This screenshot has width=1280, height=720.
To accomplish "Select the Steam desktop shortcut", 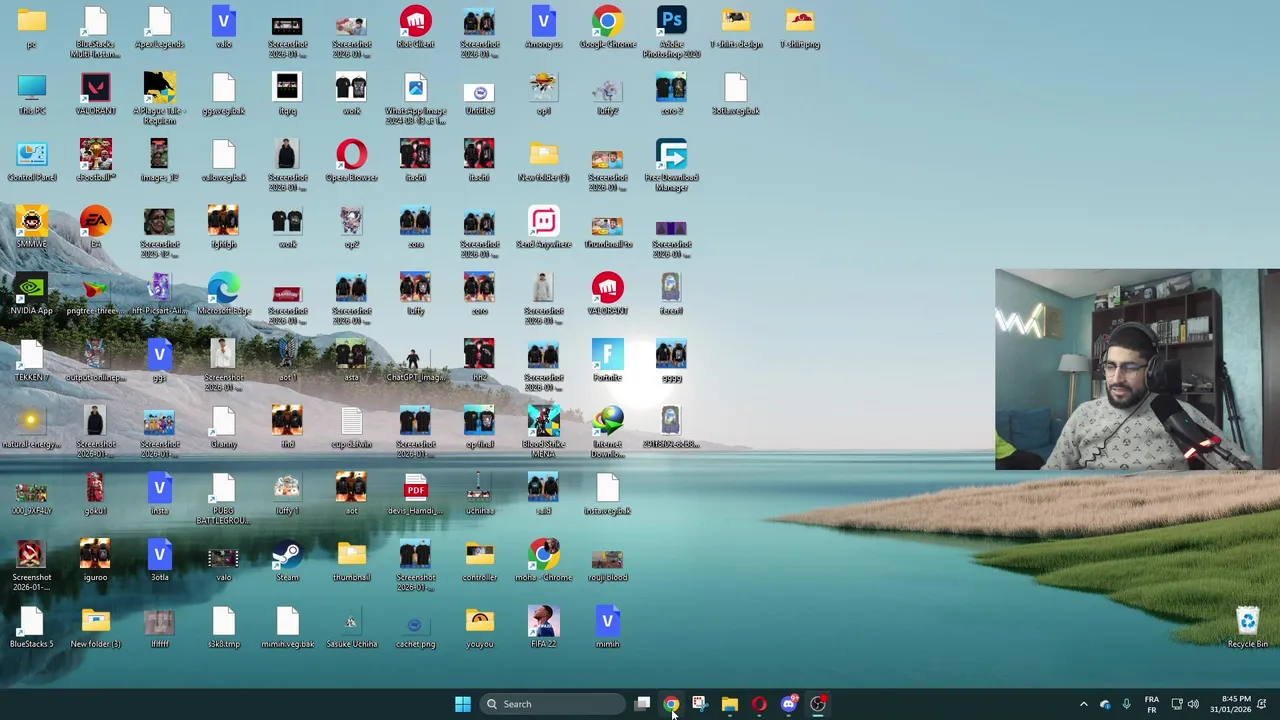I will [287, 562].
